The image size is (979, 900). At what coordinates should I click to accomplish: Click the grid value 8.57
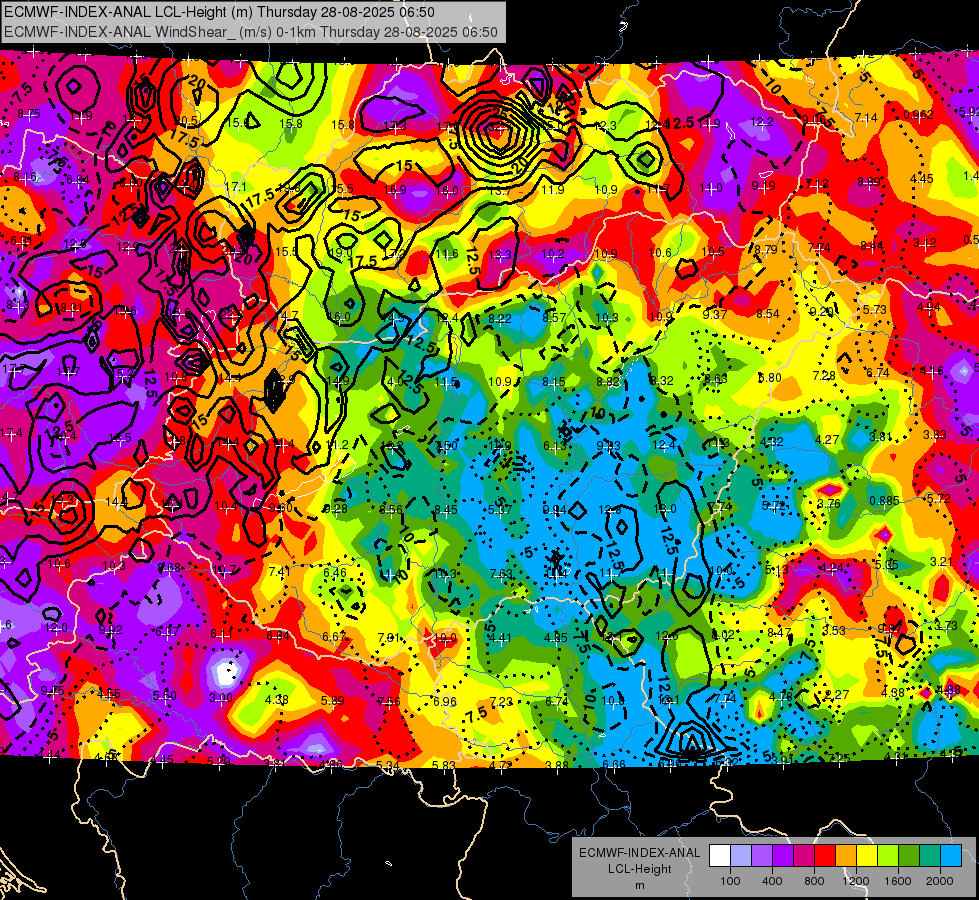(554, 318)
